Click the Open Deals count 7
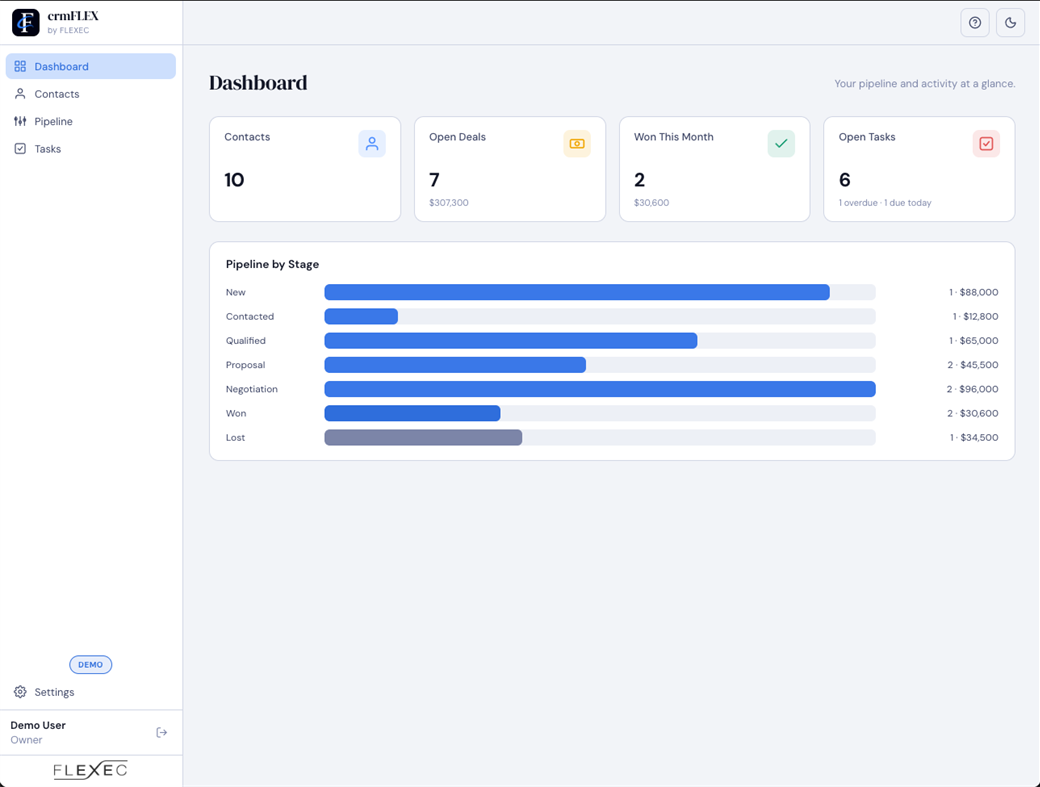The width and height of the screenshot is (1040, 787). (434, 180)
